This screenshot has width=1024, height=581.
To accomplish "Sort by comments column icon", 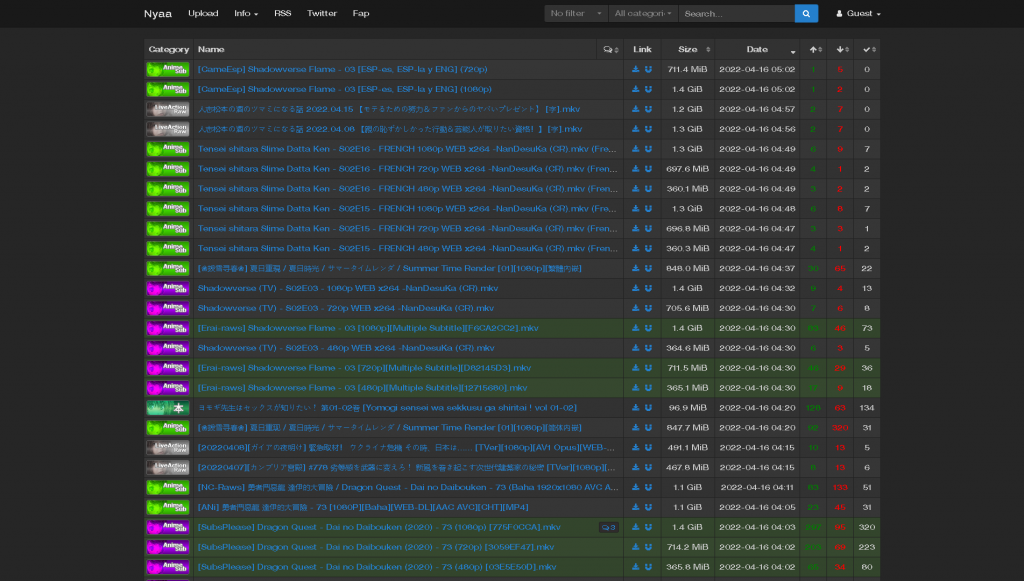I will coord(609,49).
